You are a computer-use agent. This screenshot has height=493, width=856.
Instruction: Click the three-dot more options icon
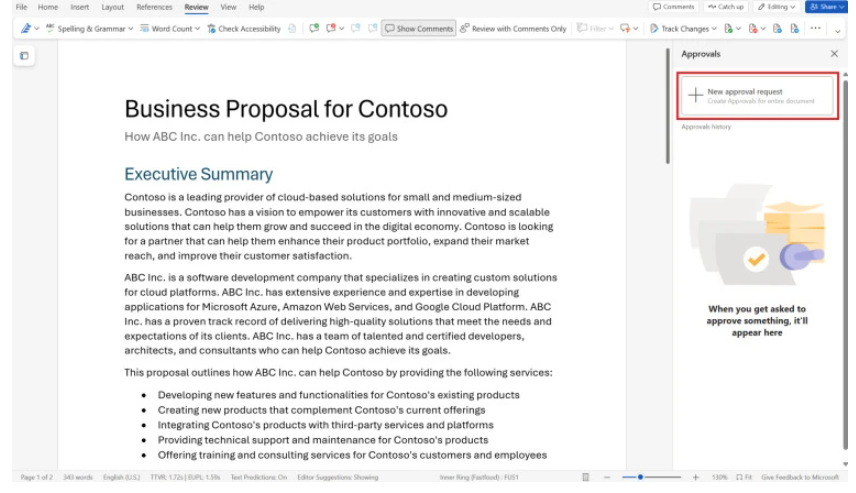point(816,29)
